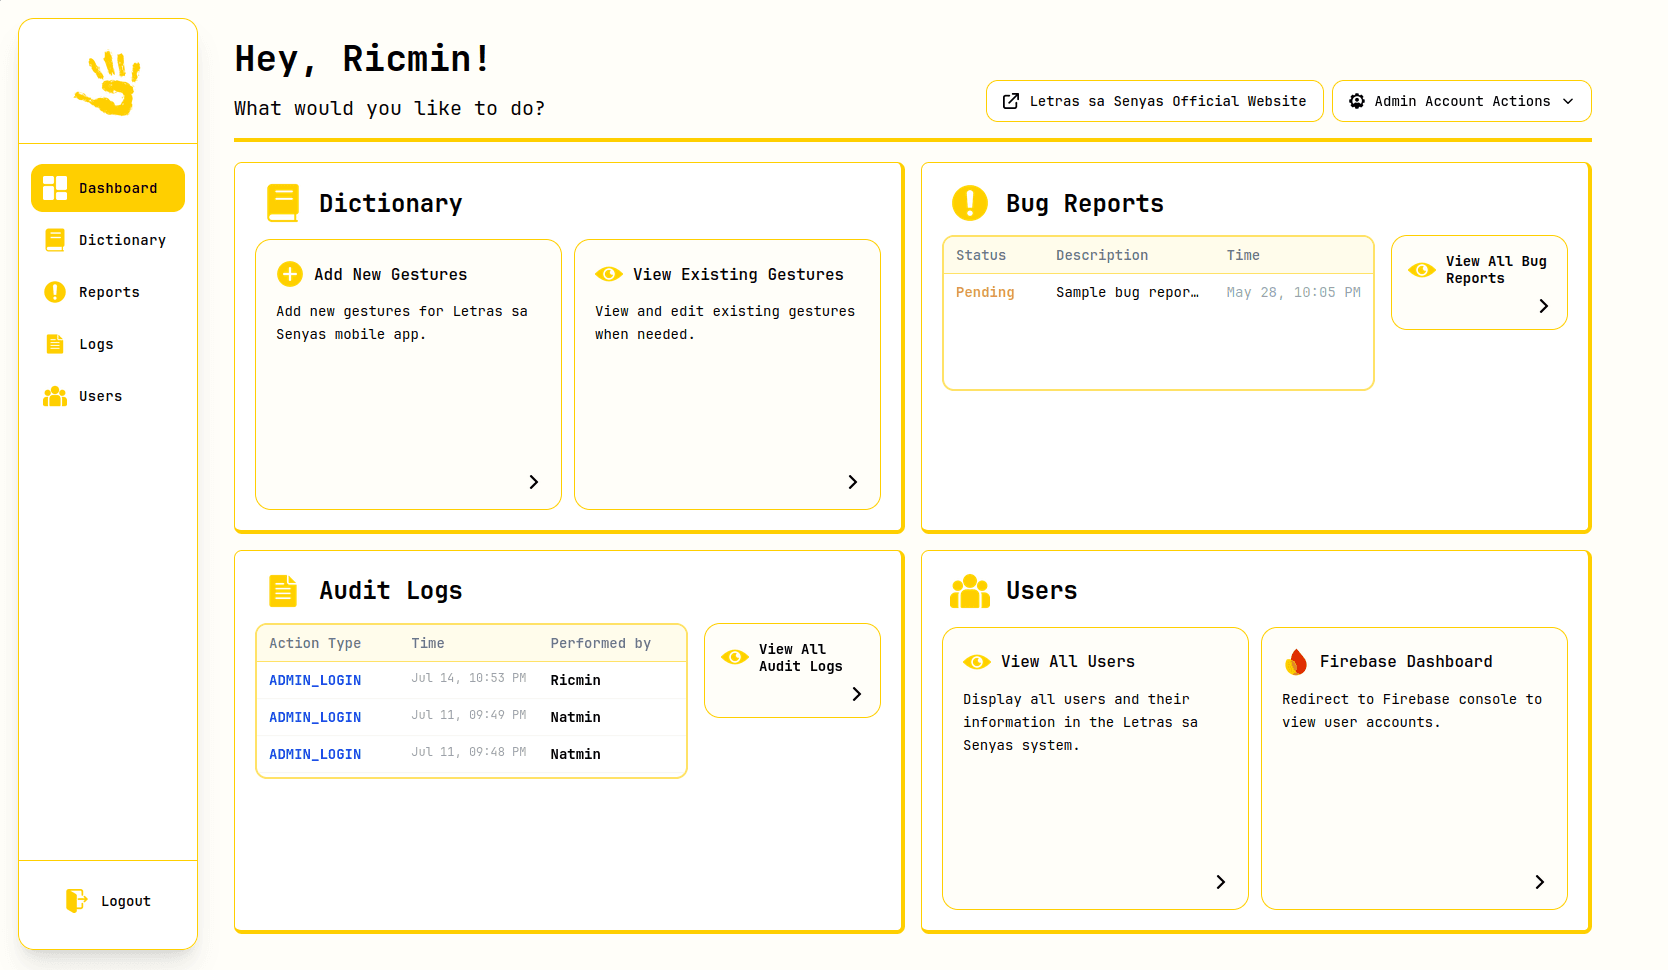
Task: Expand the Admin Account Actions dropdown
Action: click(x=1462, y=101)
